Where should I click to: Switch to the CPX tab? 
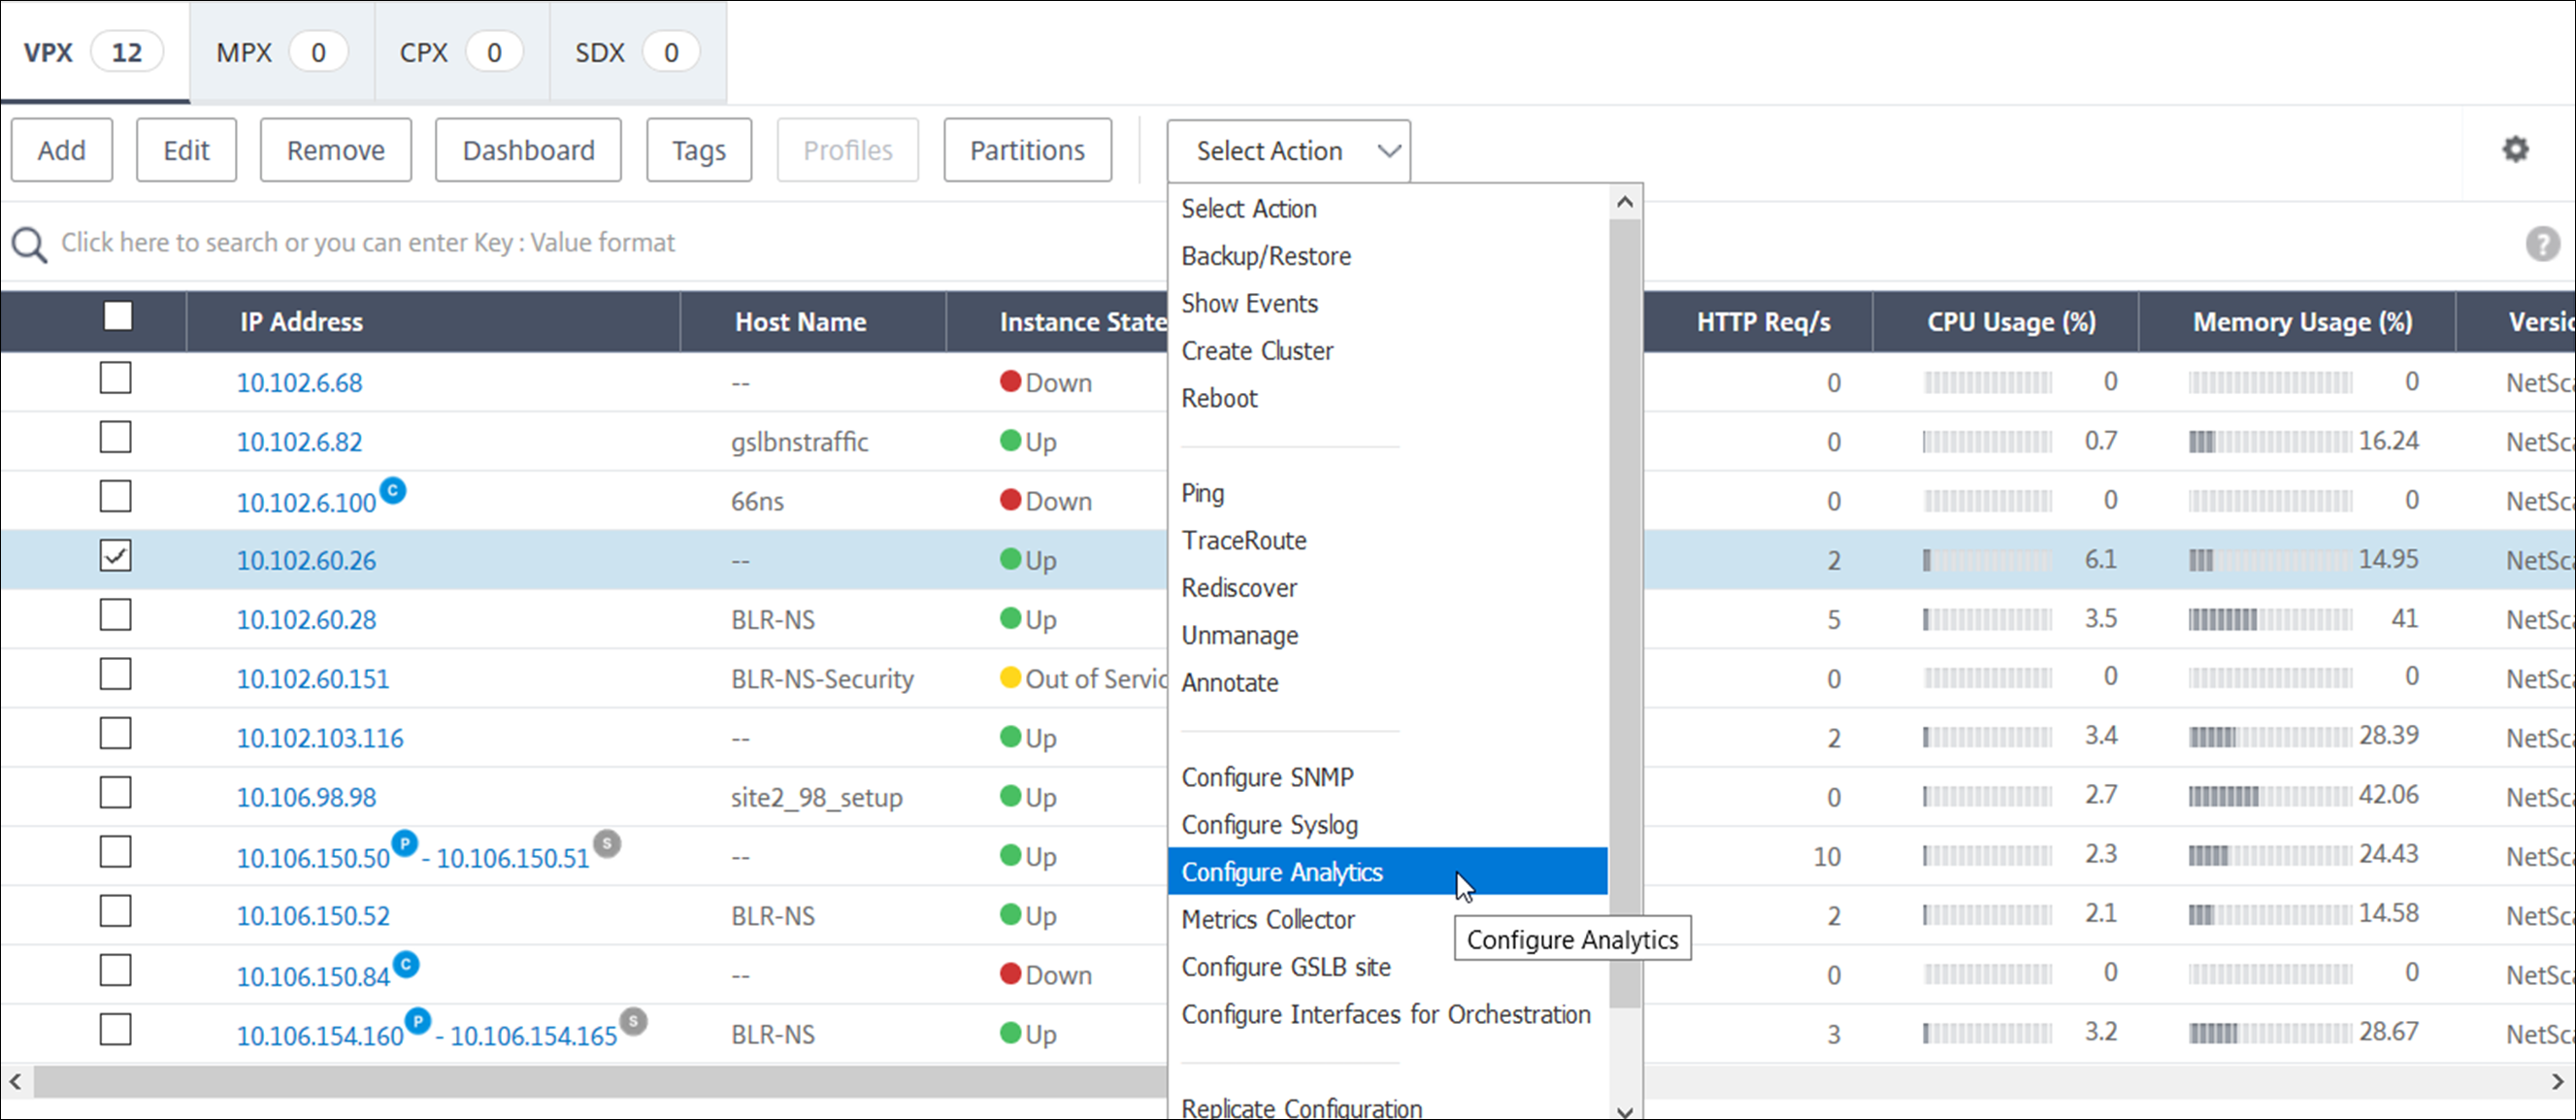click(x=462, y=52)
